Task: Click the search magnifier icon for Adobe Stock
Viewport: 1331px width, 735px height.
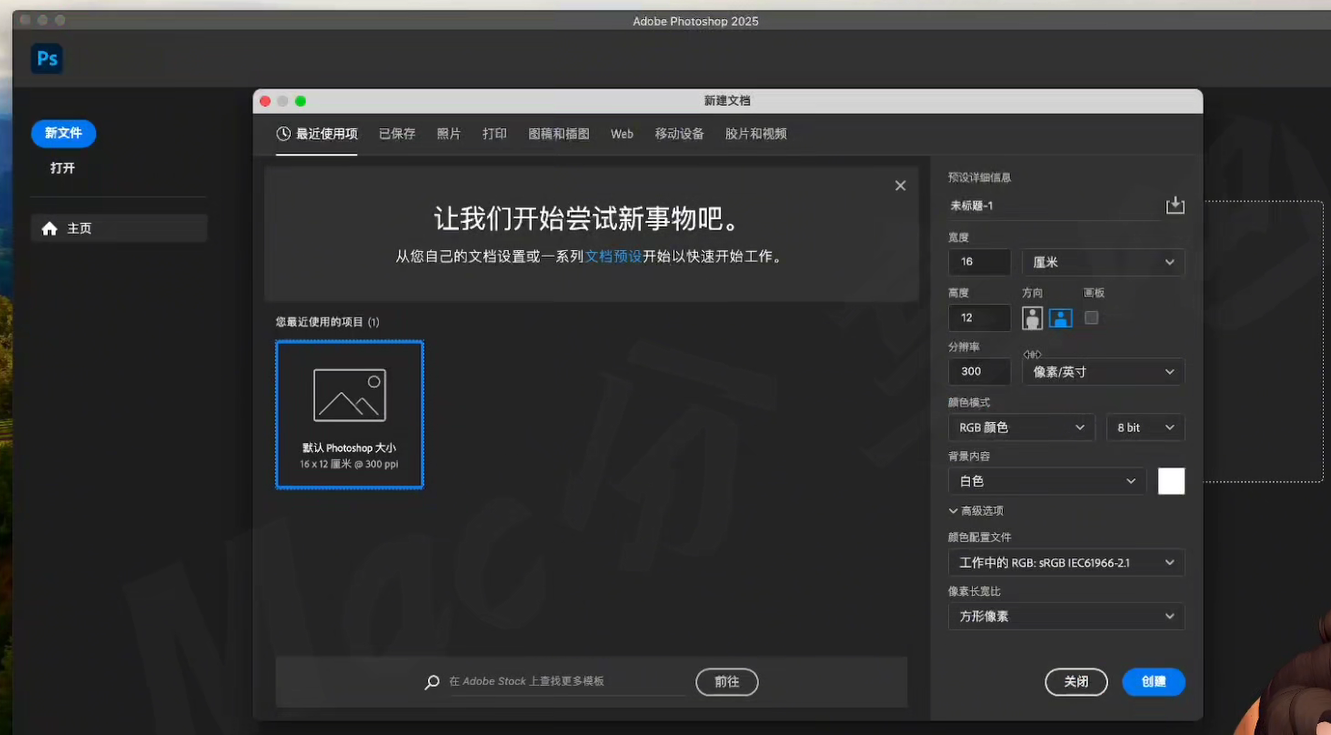Action: (432, 682)
